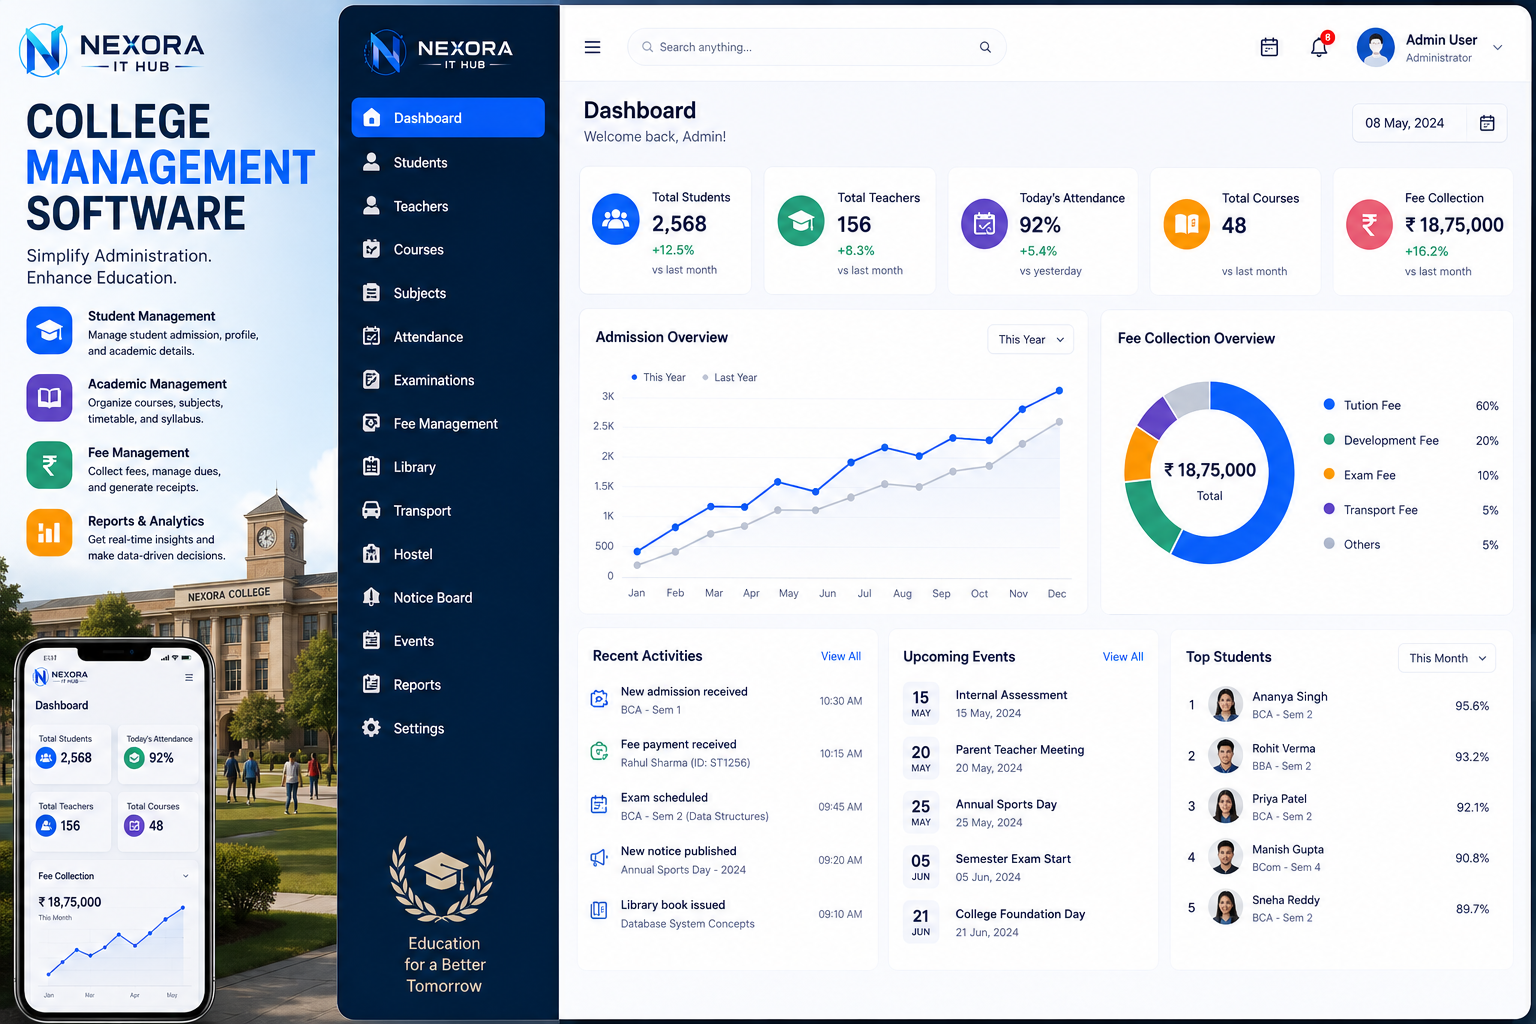The height and width of the screenshot is (1024, 1536).
Task: Click Priya Patel's profile photo
Action: coord(1225,806)
